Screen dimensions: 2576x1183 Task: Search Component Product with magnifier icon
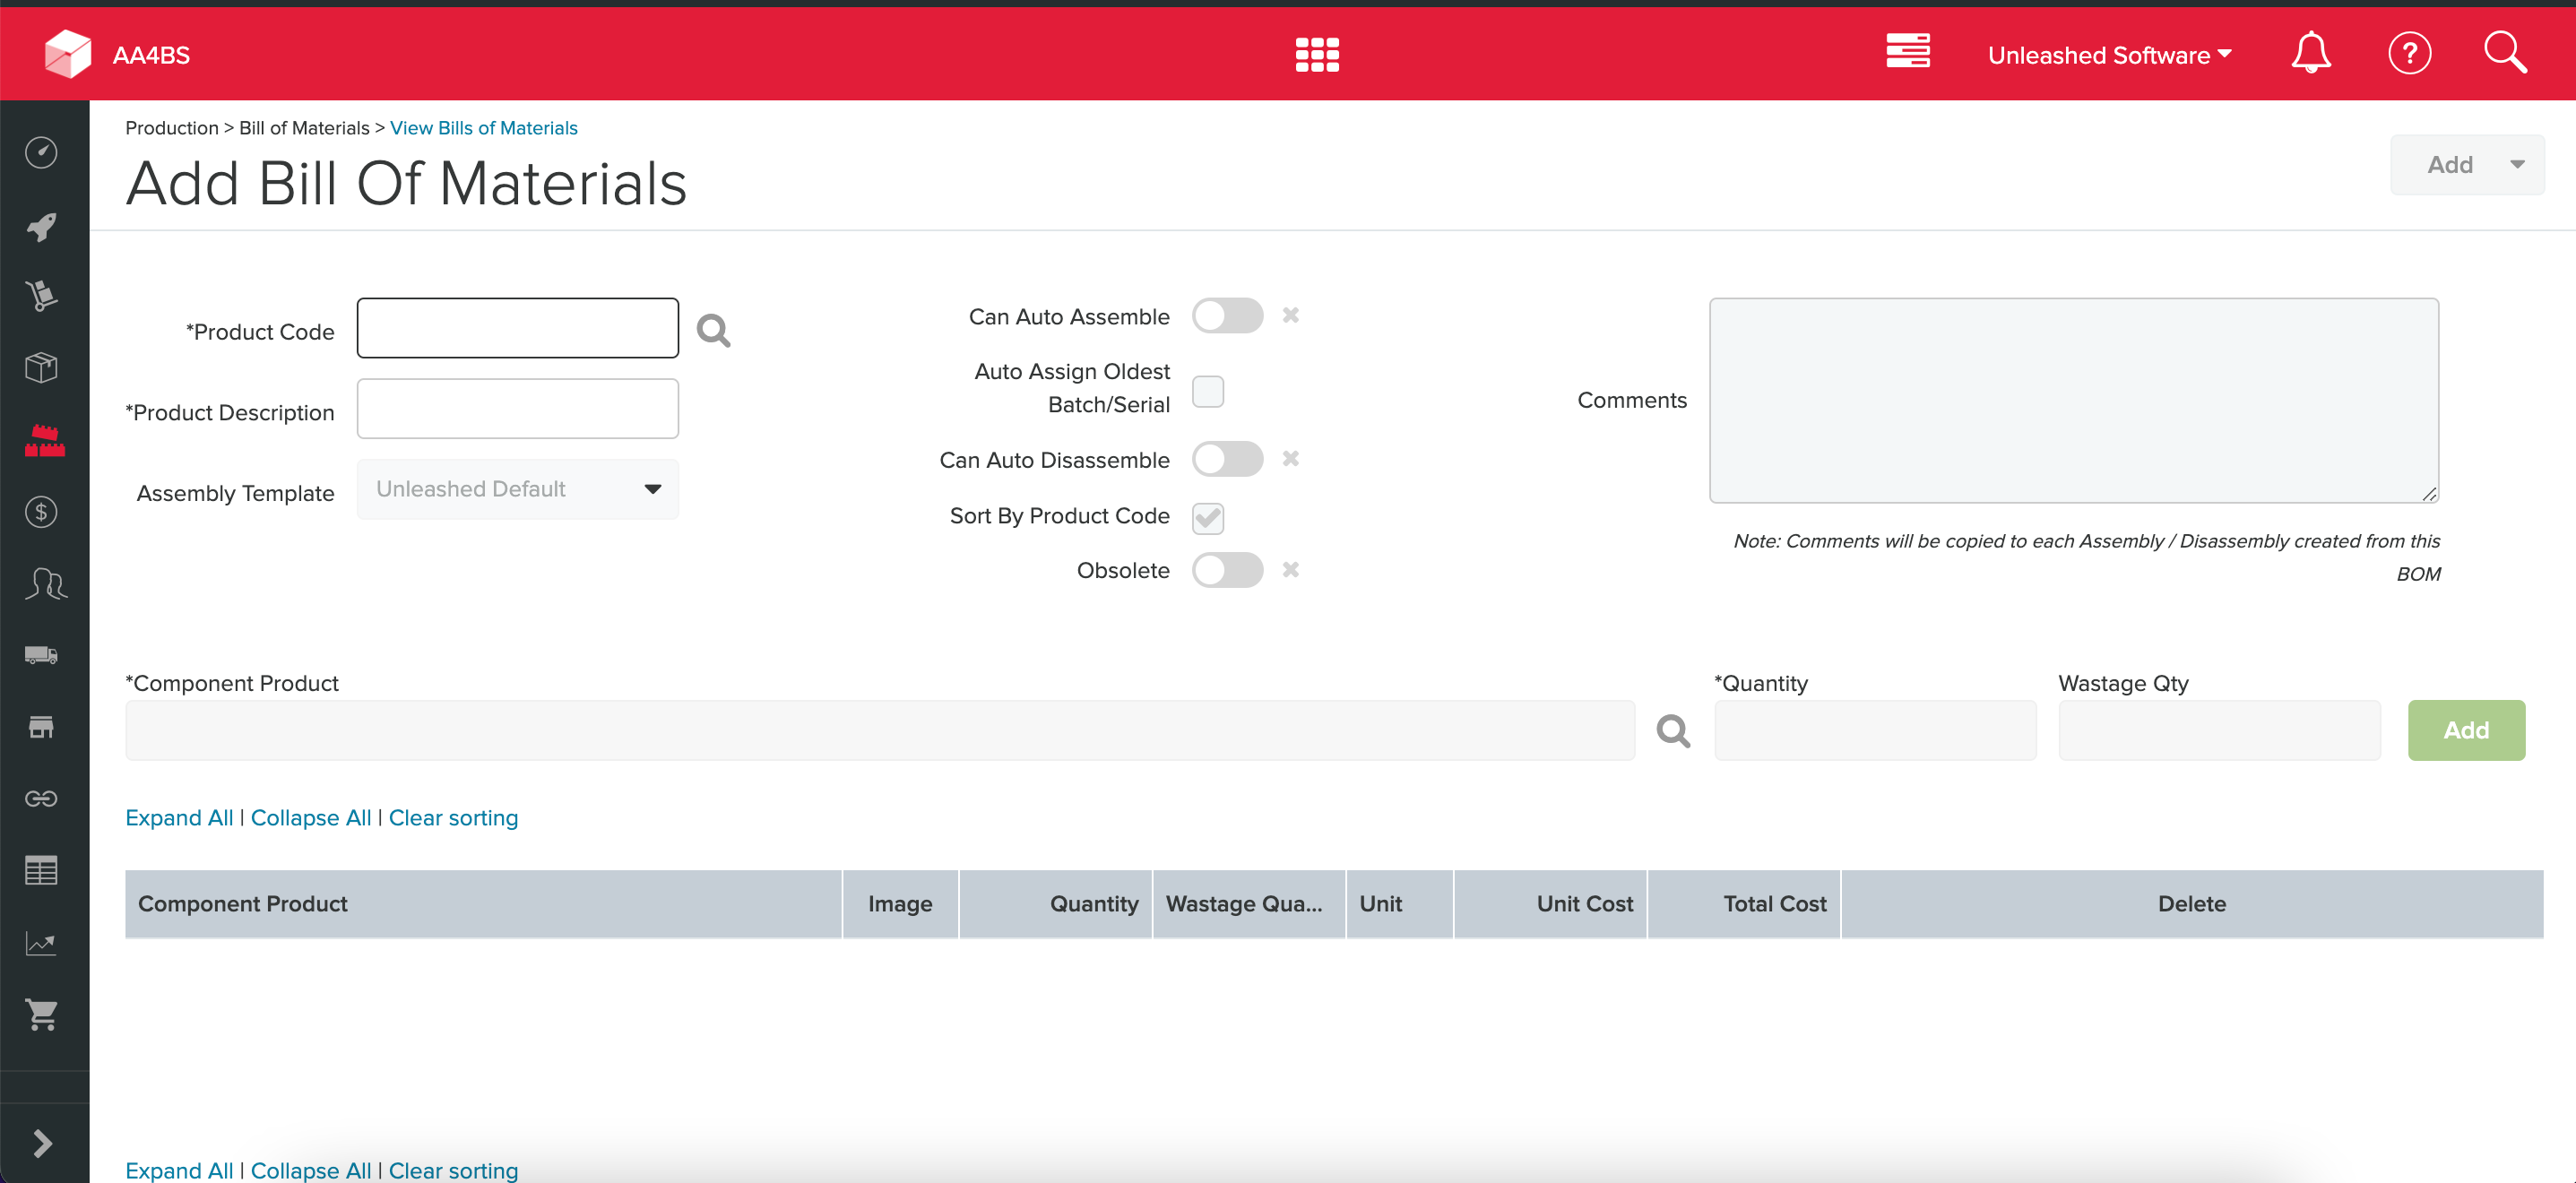tap(1673, 730)
